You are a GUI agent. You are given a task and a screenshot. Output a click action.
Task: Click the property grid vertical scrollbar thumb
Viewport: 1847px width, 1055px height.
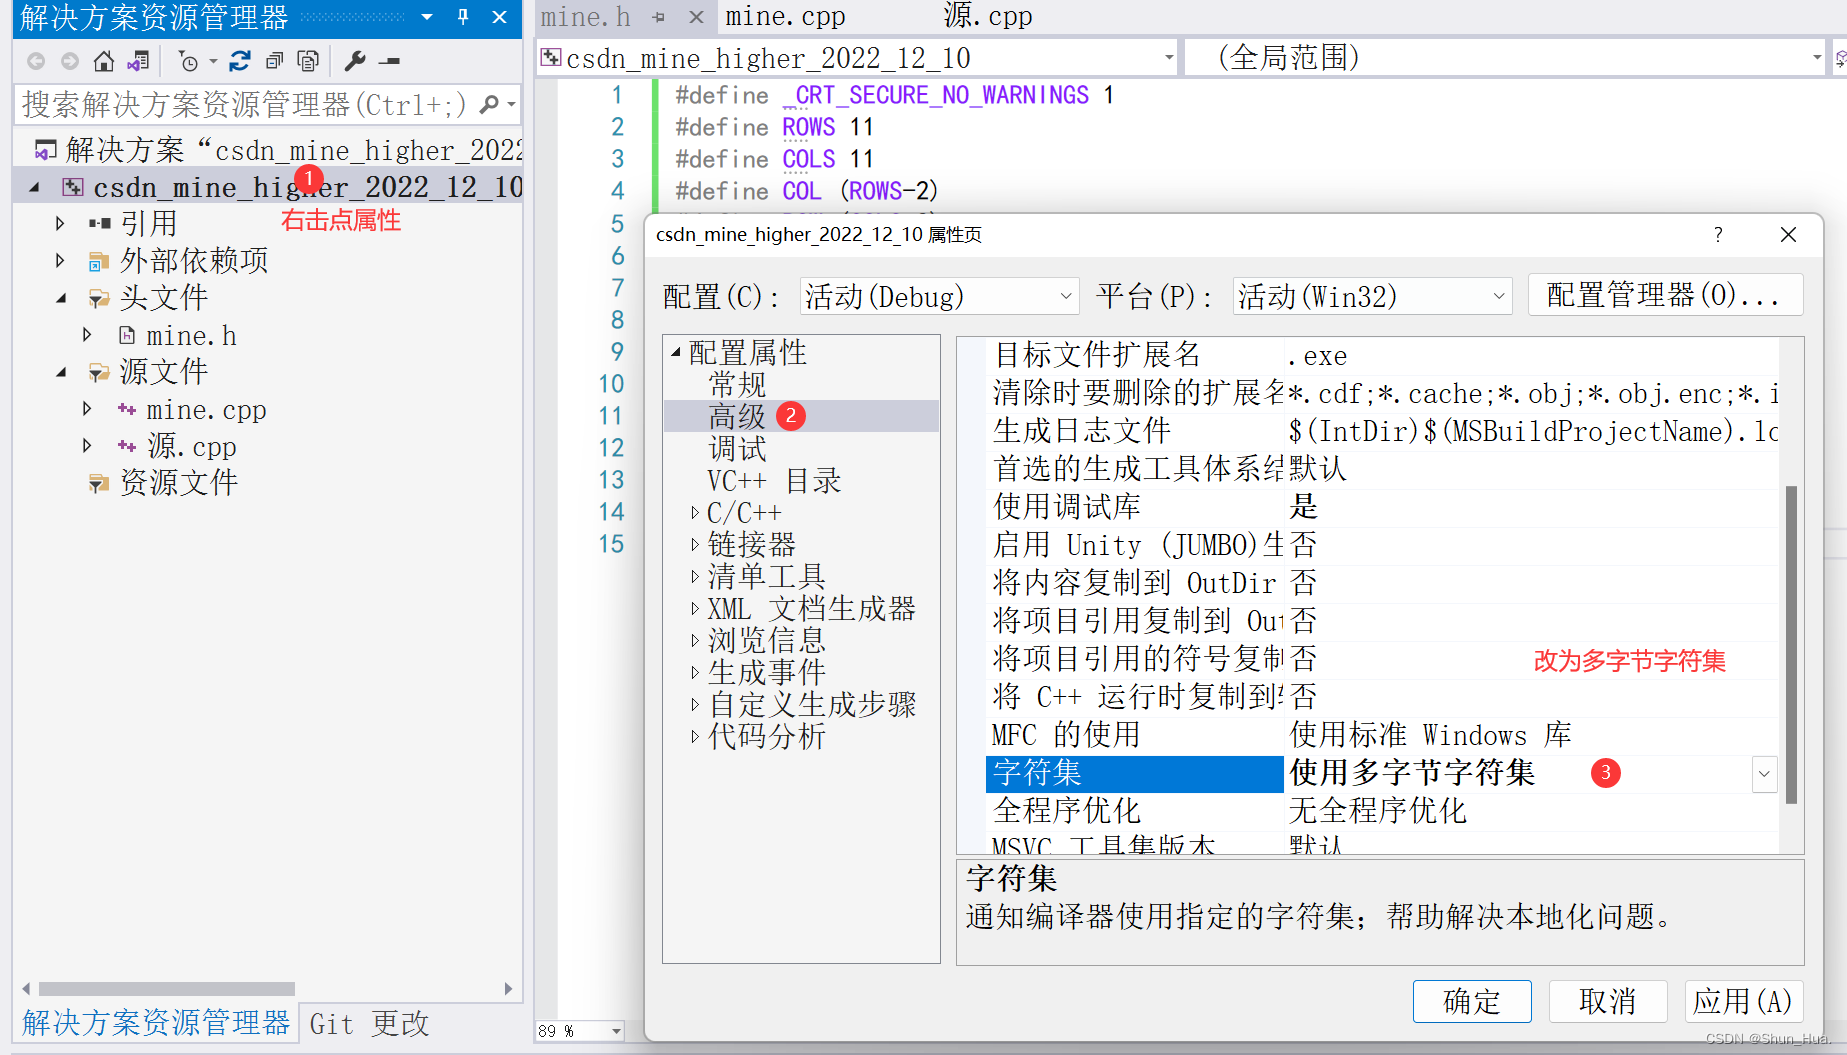click(x=1791, y=644)
